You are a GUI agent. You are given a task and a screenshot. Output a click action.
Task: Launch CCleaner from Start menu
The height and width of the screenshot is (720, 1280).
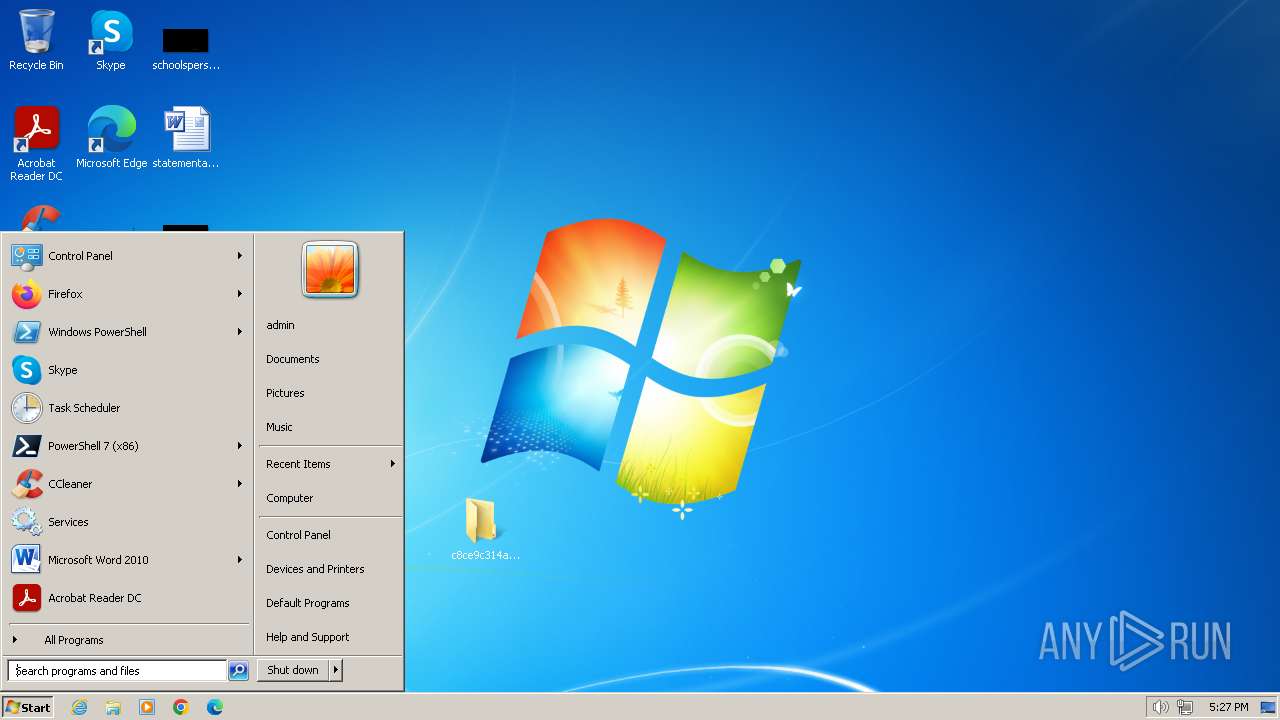127,484
